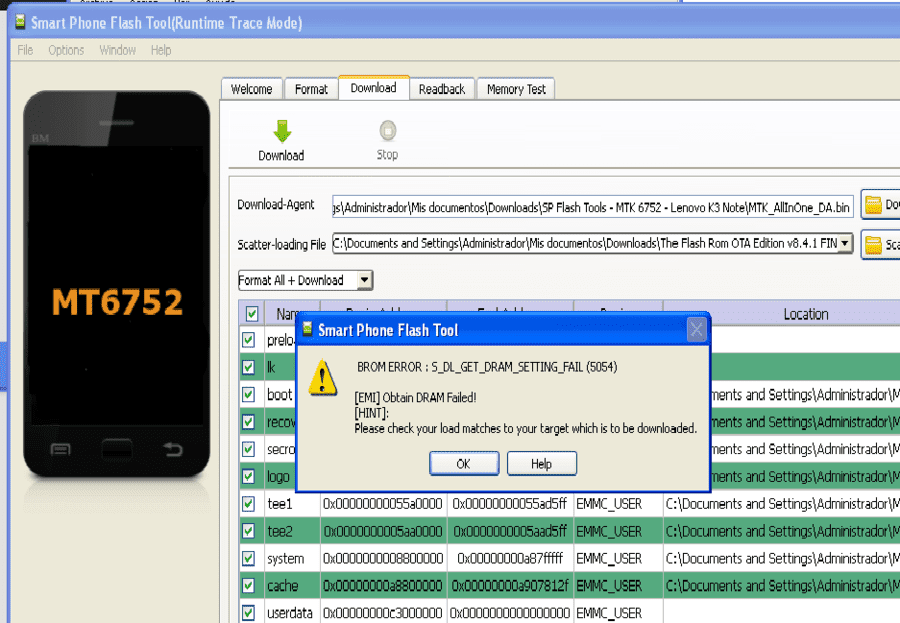The image size is (900, 623).
Task: Click Help button in the error dialog
Action: click(541, 463)
